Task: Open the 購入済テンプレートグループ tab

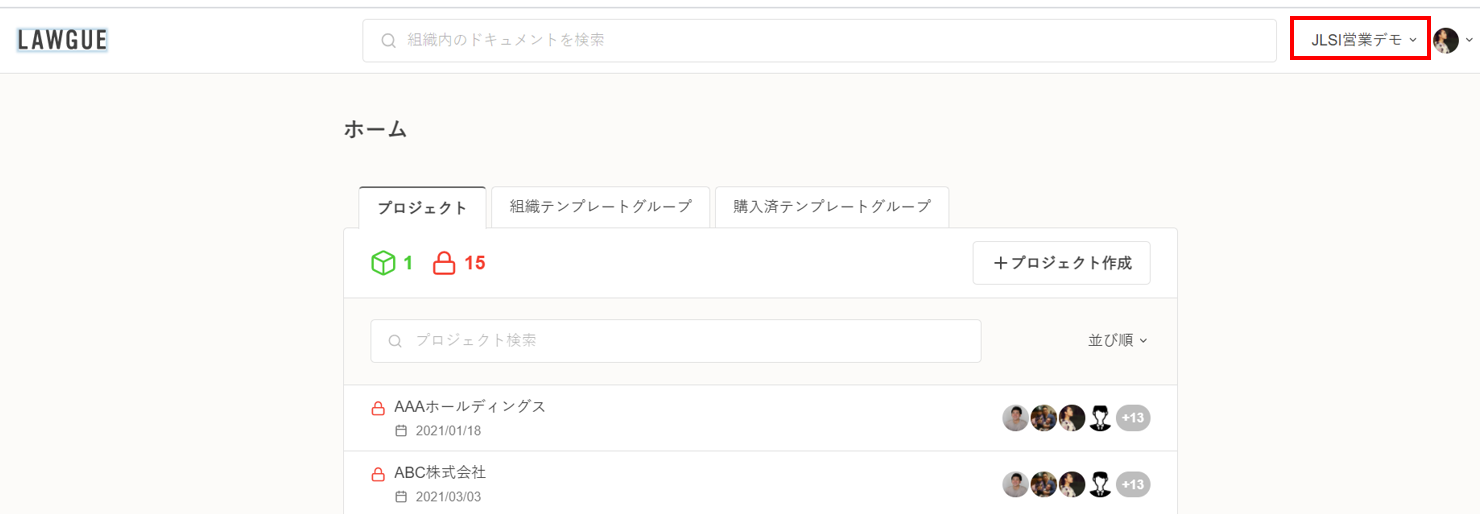Action: 831,207
